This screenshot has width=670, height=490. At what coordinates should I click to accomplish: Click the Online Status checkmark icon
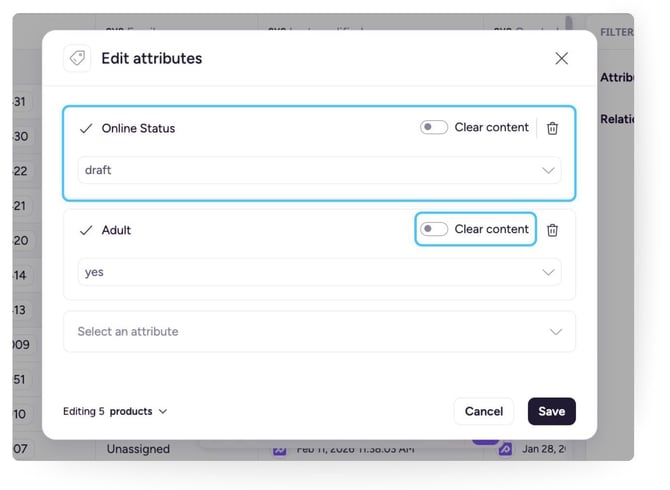click(x=86, y=128)
